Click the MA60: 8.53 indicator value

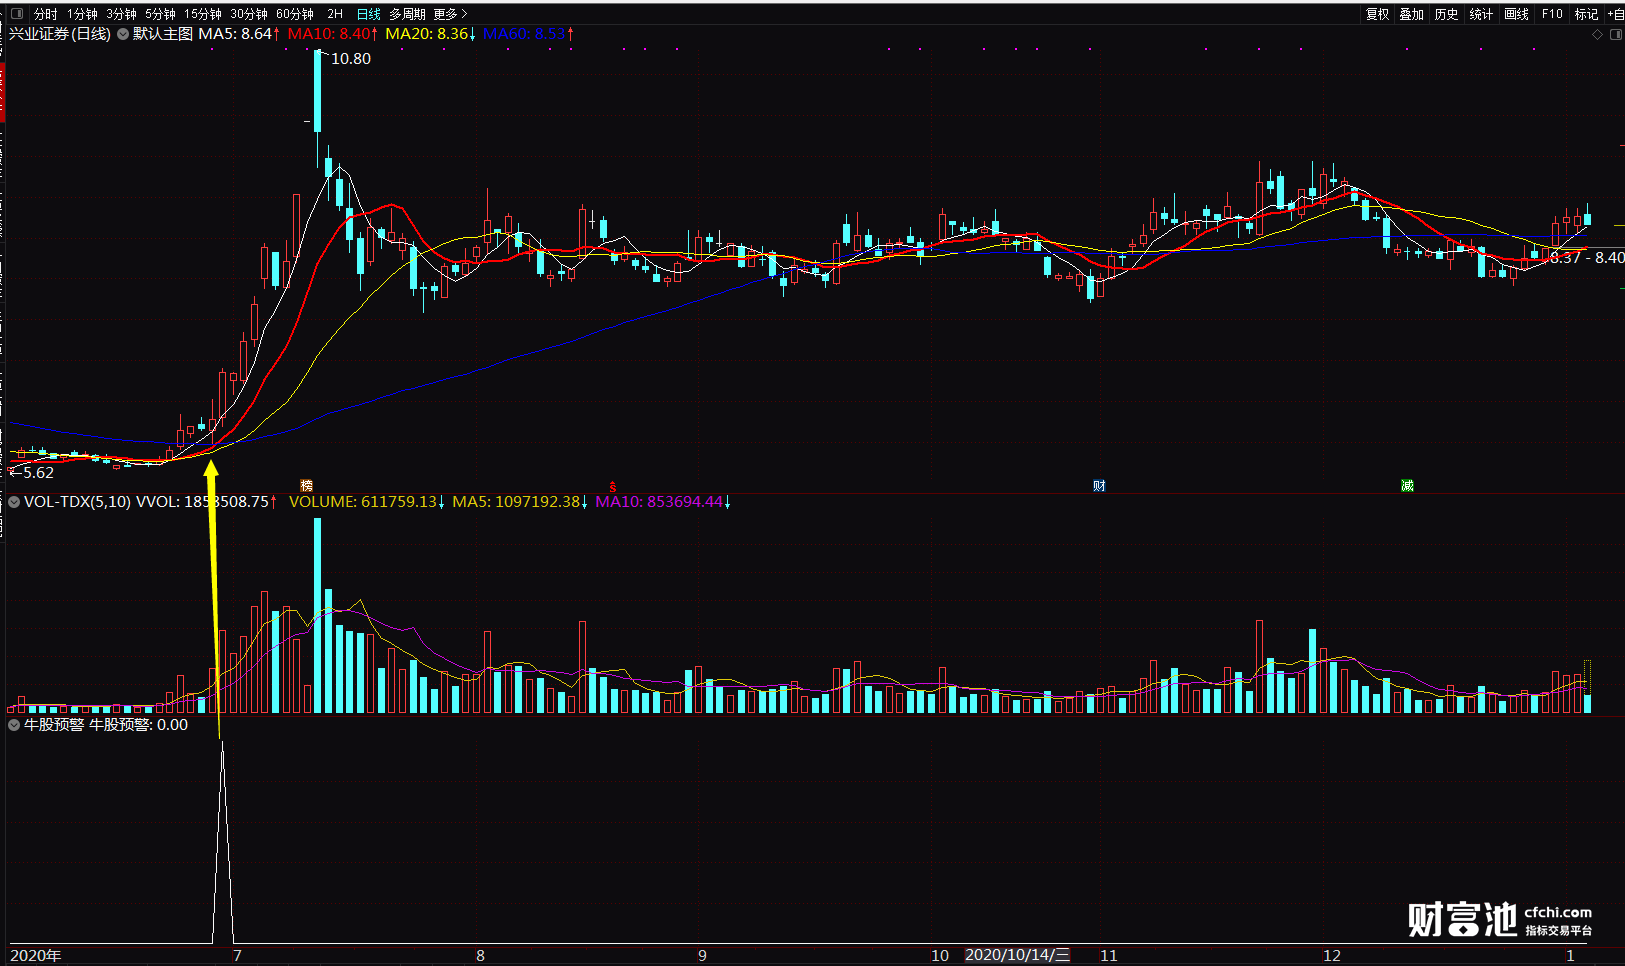(524, 34)
